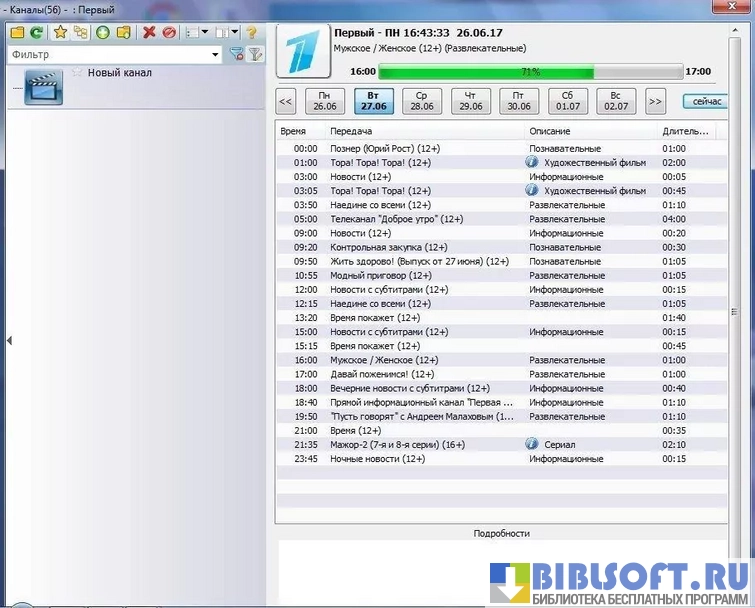This screenshot has width=755, height=608.
Task: Toggle the channel groups tree view button
Action: (80, 32)
